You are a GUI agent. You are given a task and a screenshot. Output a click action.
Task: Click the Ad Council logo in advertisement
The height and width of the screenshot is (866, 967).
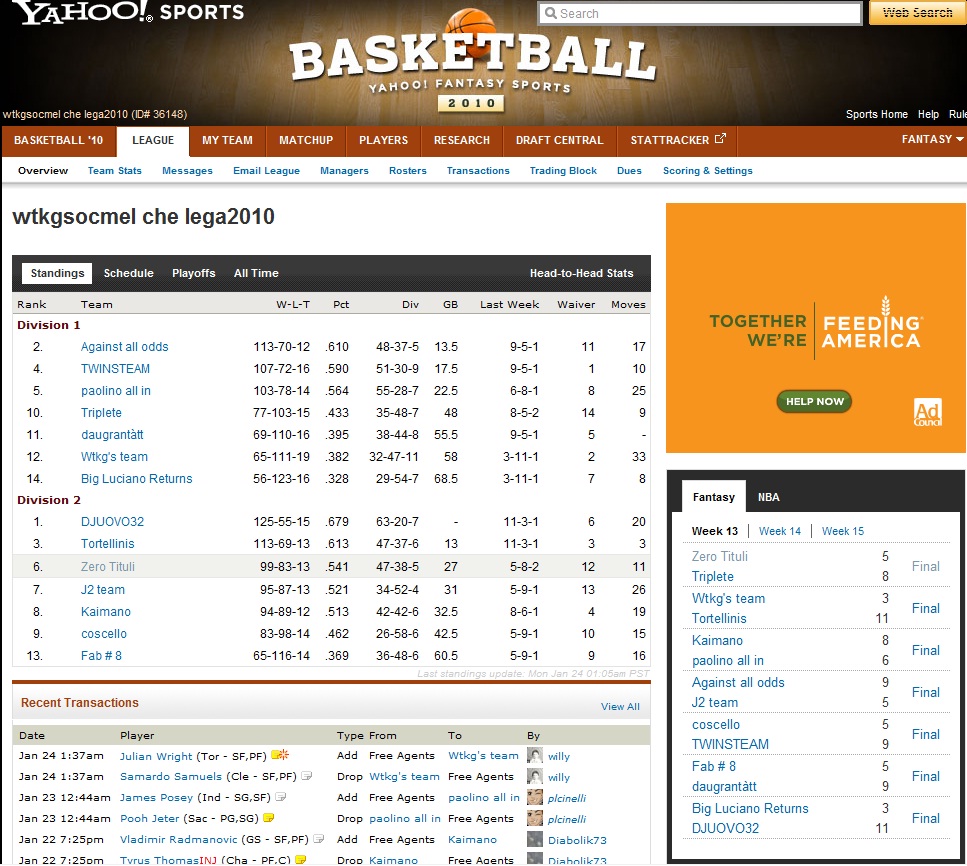coord(927,412)
